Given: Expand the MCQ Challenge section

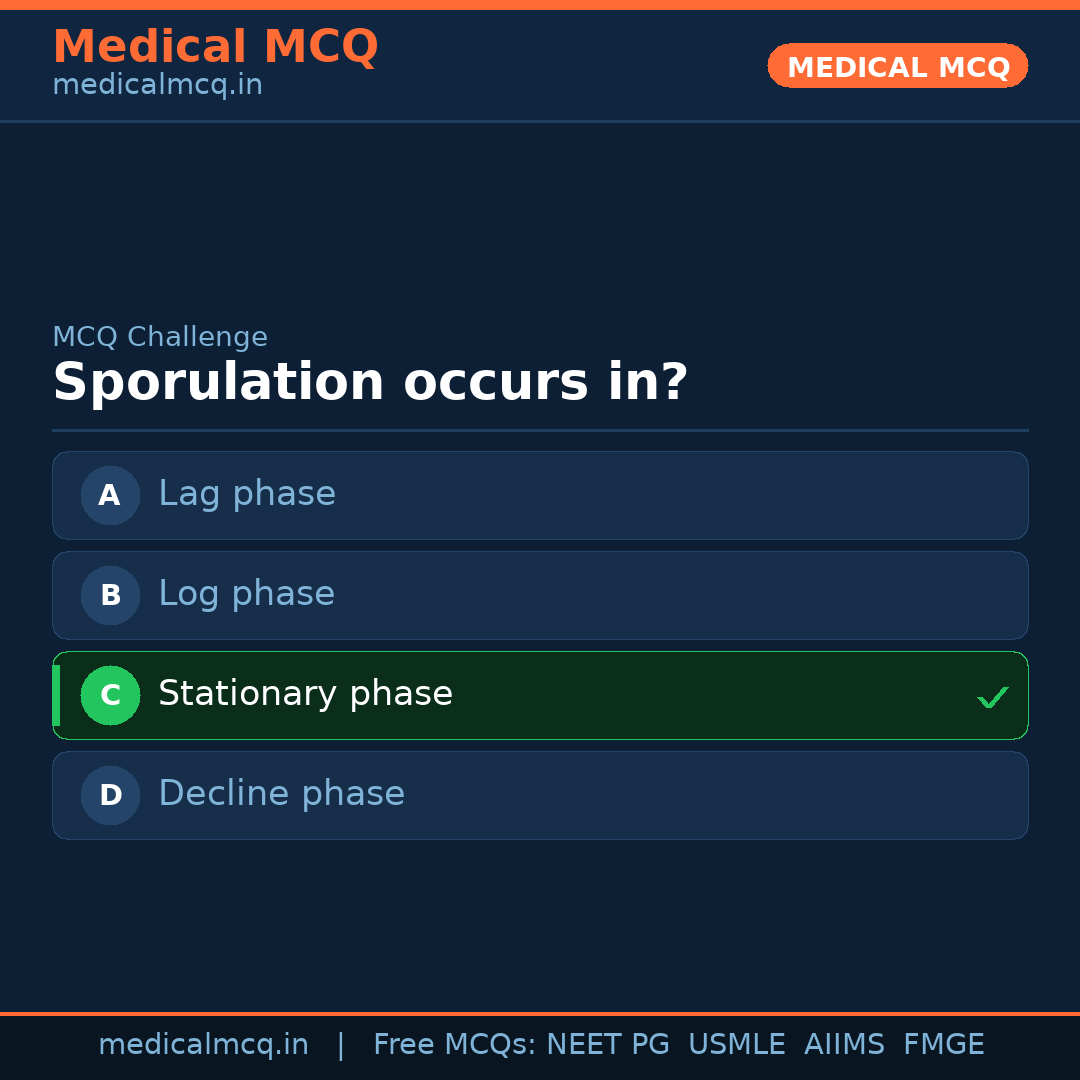Looking at the screenshot, I should (160, 337).
